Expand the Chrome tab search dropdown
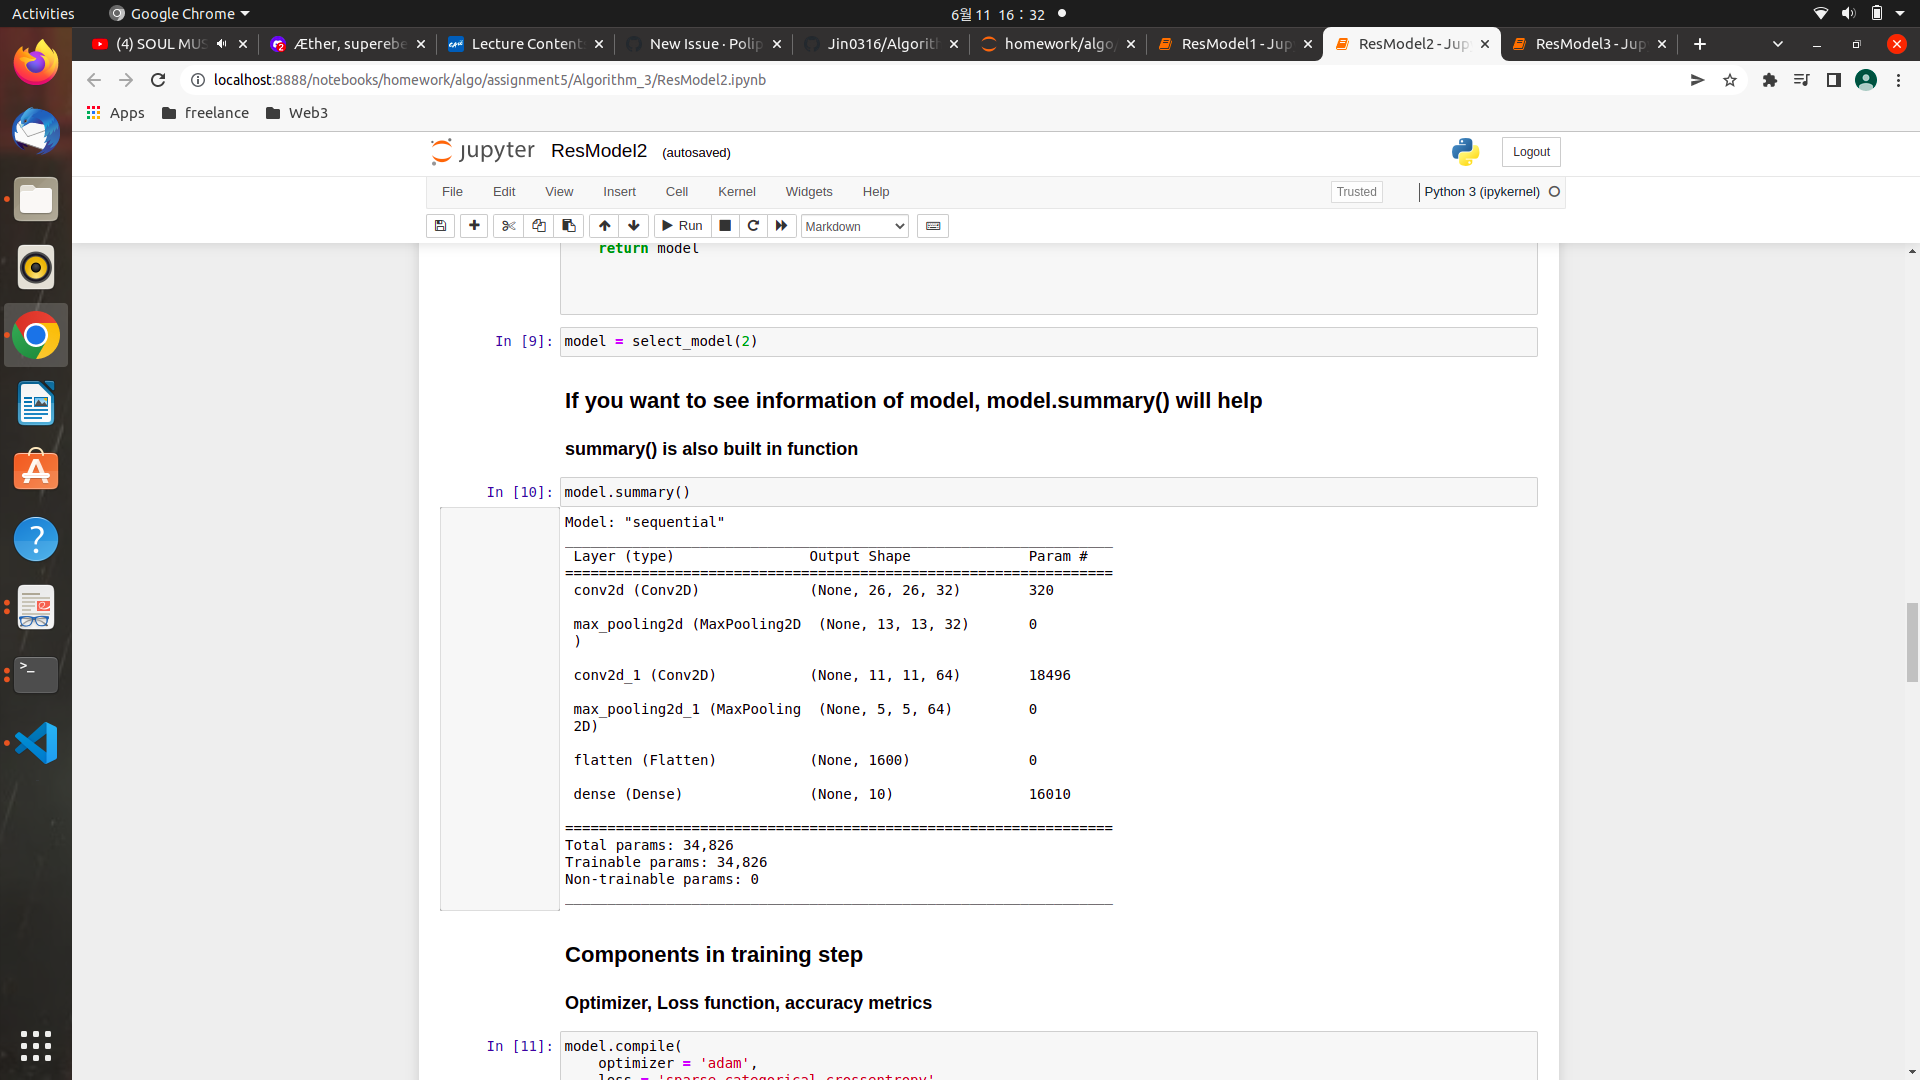 (x=1777, y=44)
